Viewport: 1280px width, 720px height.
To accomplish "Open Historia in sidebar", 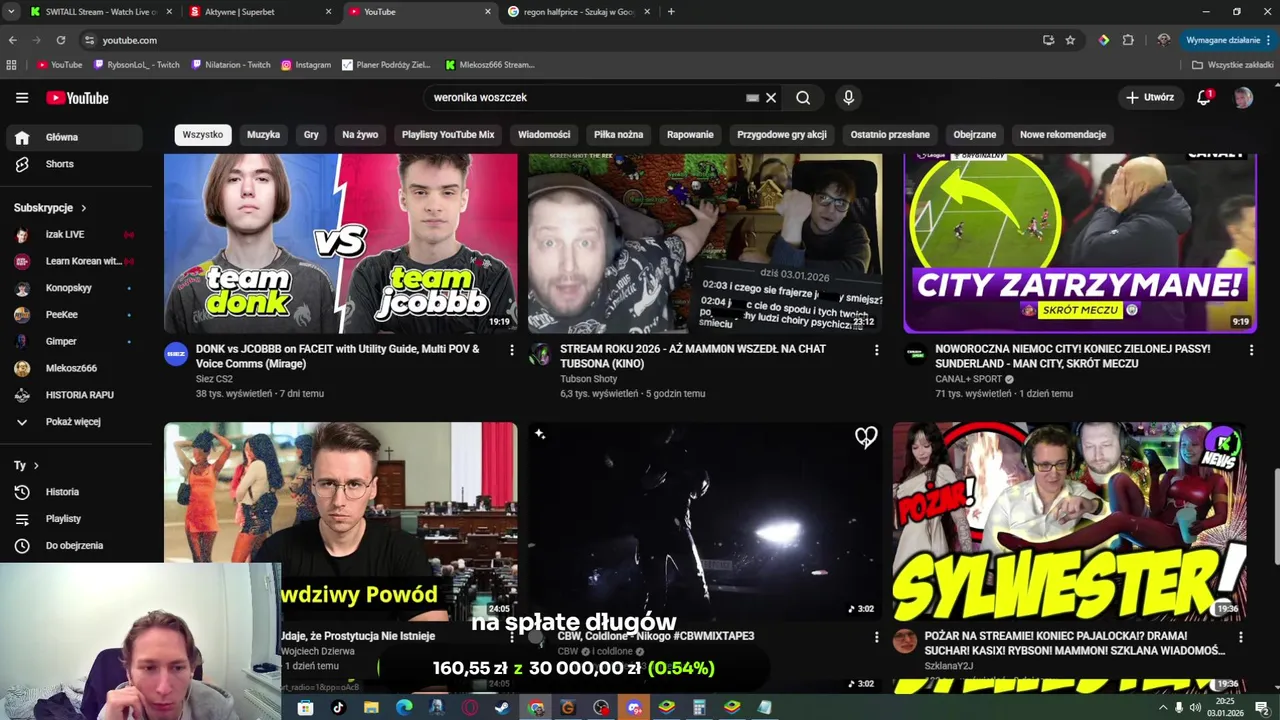I will 72,492.
